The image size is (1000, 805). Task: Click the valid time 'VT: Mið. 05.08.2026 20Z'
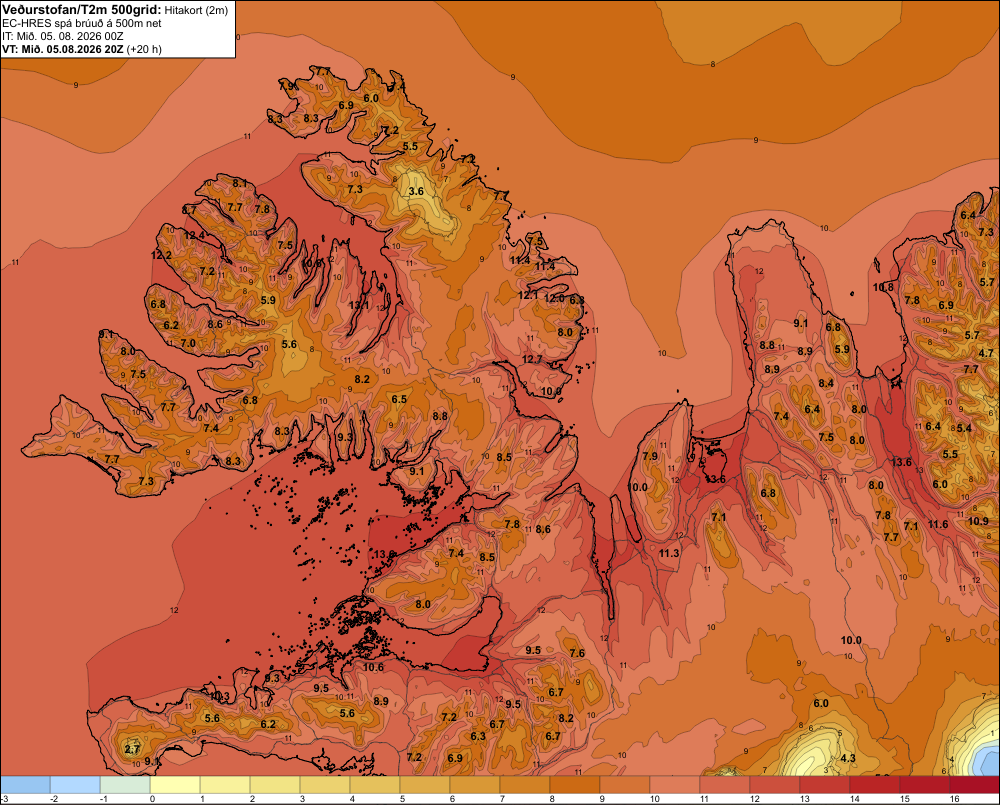pos(62,49)
